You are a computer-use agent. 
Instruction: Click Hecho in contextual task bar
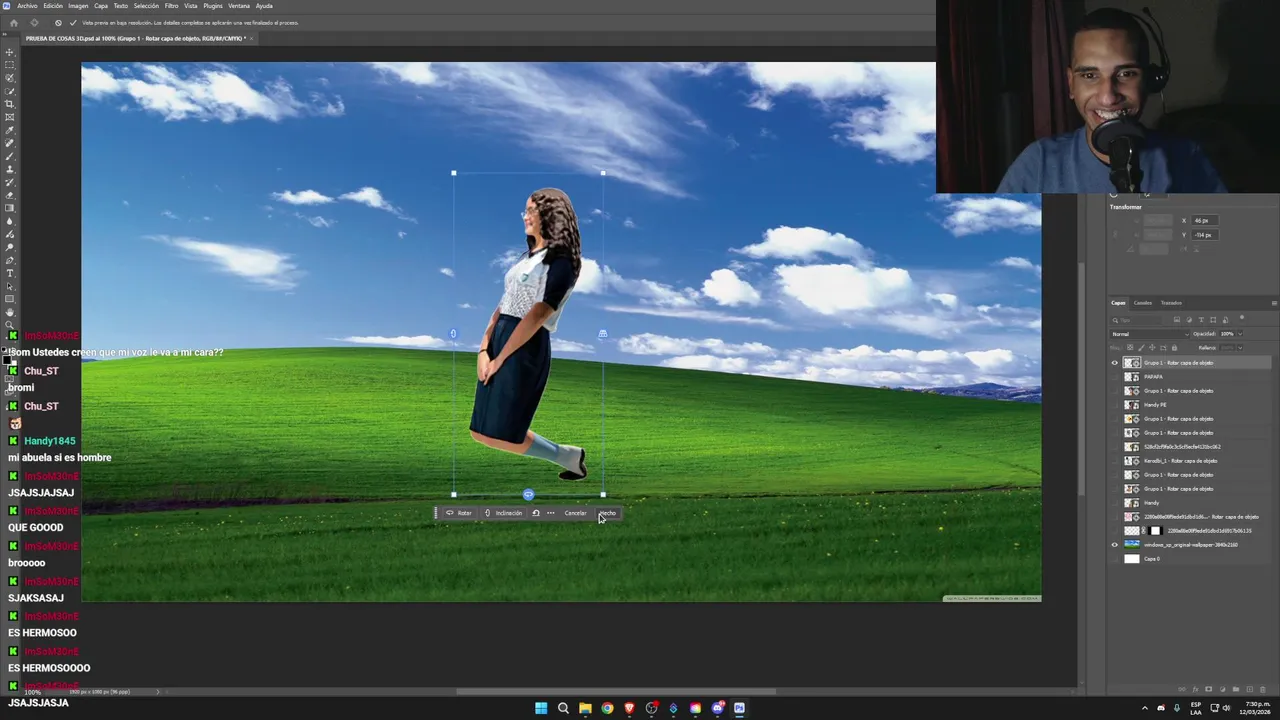607,513
